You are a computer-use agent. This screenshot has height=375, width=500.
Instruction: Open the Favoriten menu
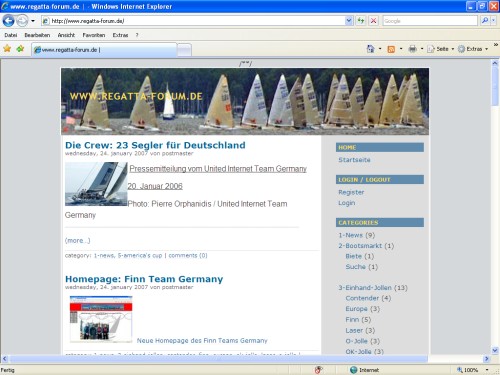94,35
